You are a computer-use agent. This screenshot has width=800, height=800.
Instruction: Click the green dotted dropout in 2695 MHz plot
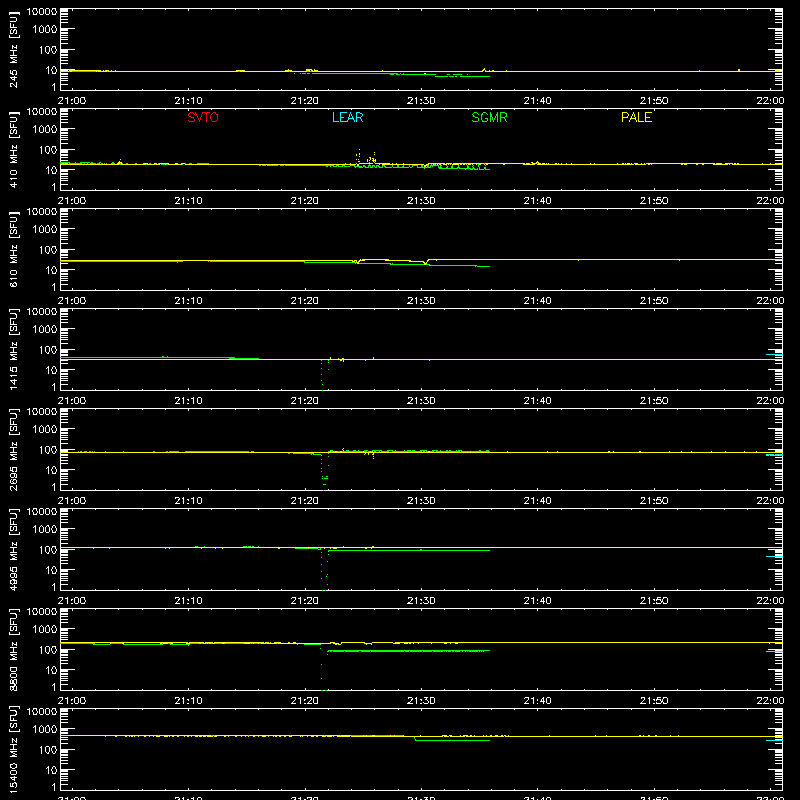coord(324,472)
